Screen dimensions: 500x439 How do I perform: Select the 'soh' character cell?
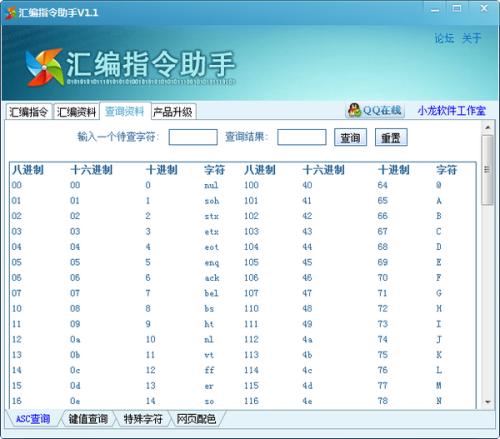coord(212,201)
